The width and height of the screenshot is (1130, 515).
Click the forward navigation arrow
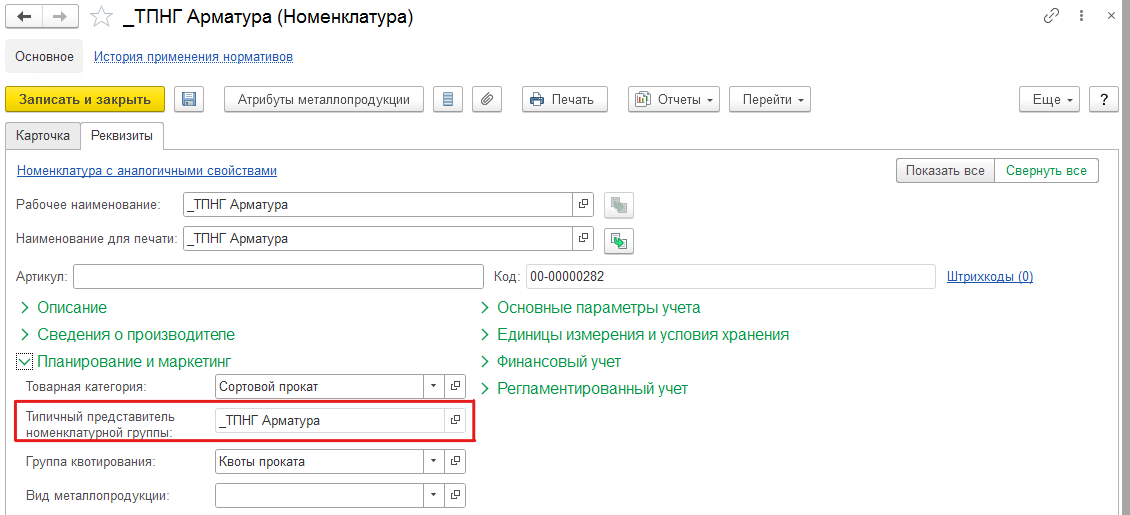tap(60, 17)
